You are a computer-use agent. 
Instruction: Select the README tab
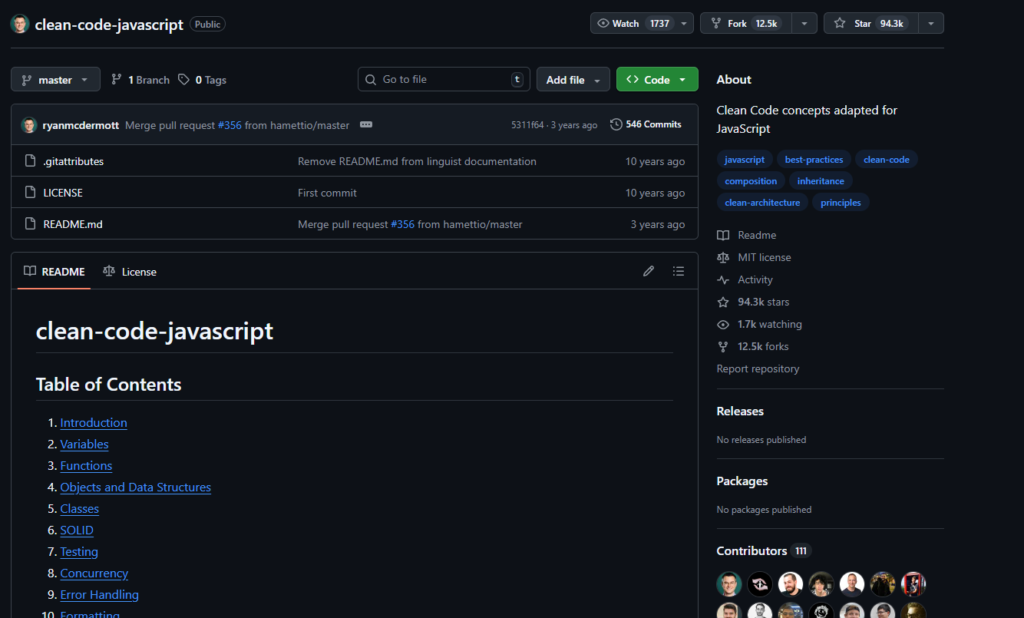click(54, 272)
